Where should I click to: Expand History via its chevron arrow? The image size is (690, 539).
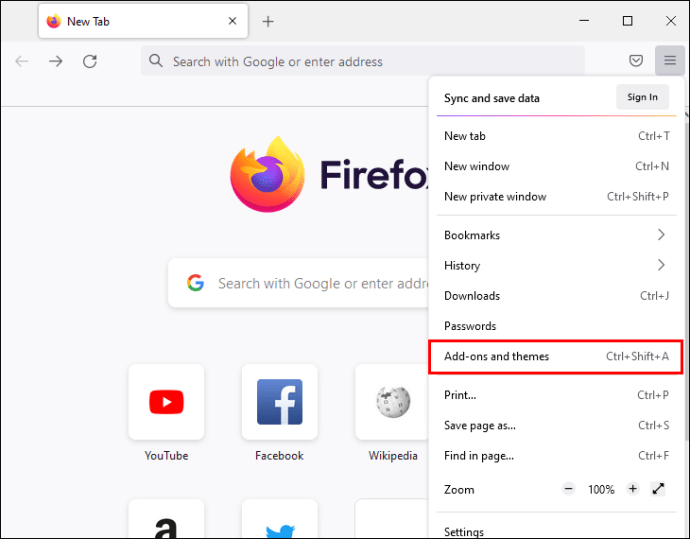(x=661, y=265)
